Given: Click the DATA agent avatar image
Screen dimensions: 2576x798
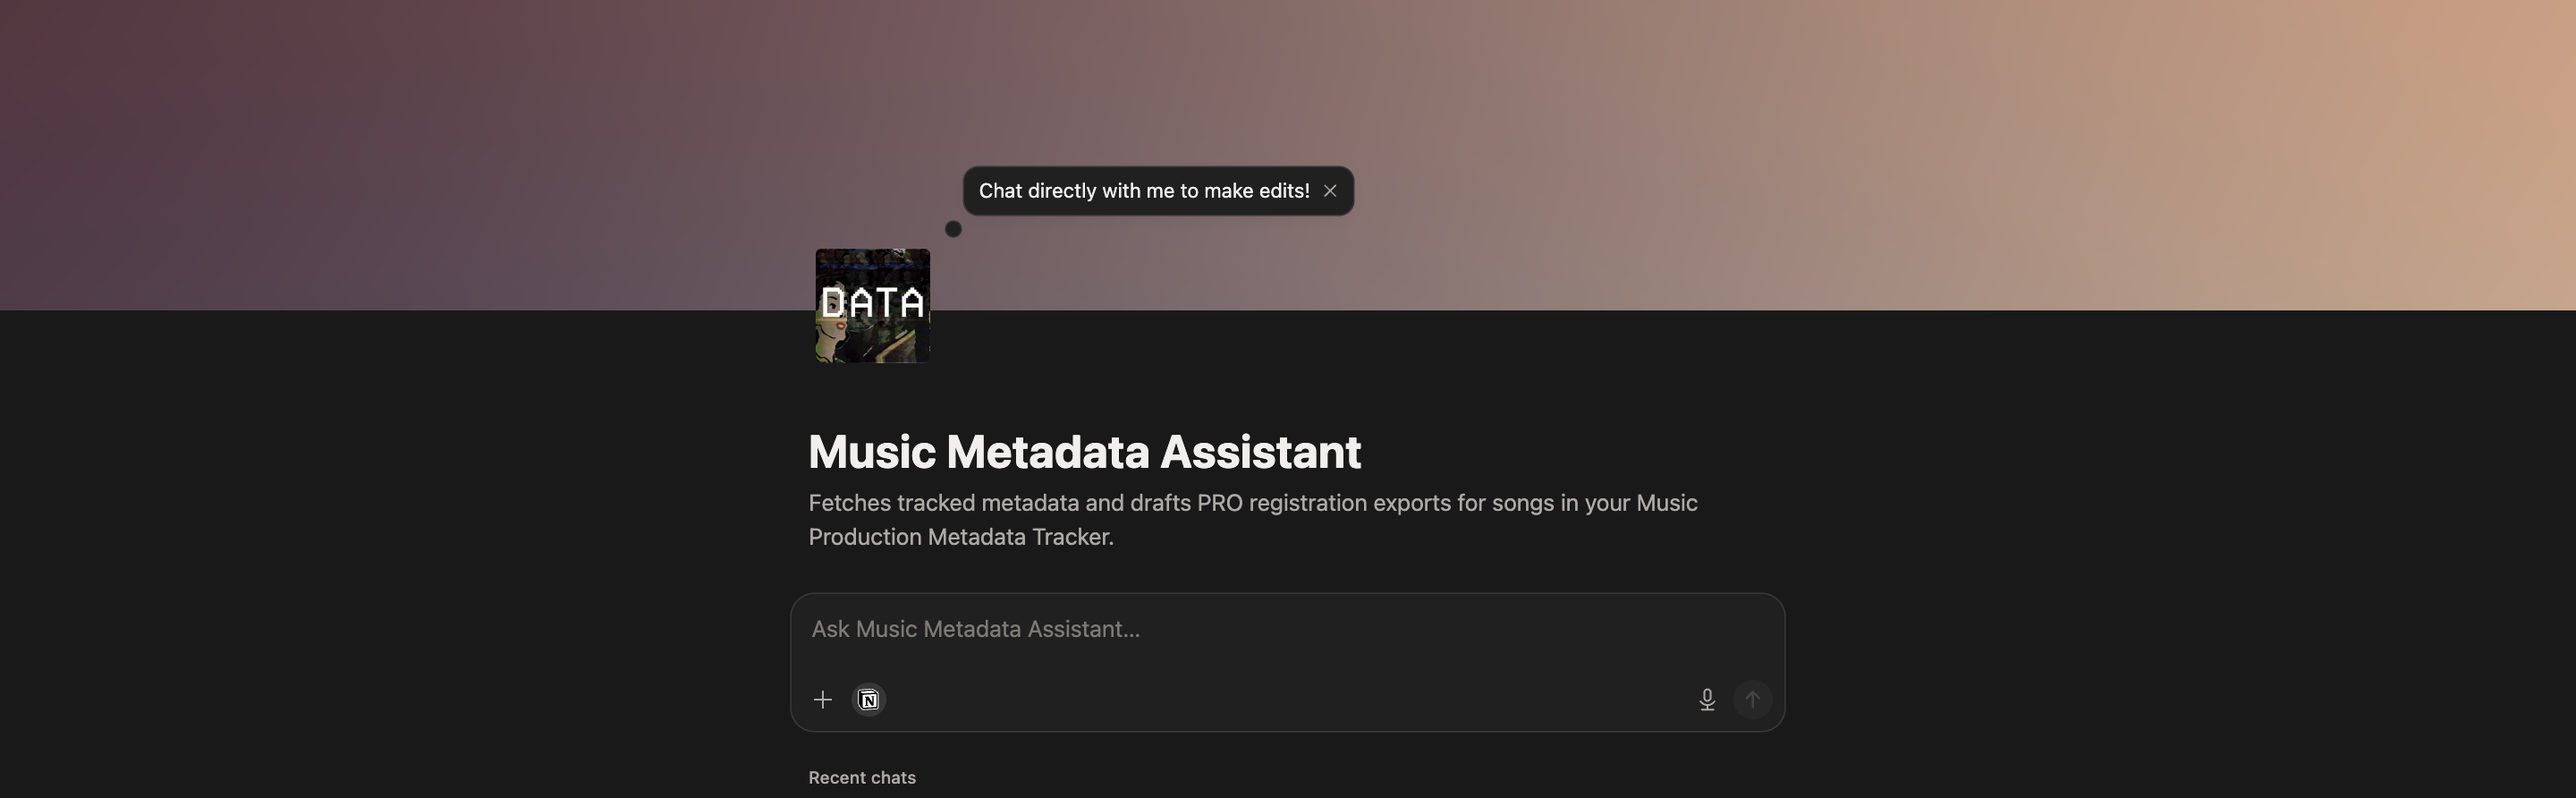Looking at the screenshot, I should [873, 306].
